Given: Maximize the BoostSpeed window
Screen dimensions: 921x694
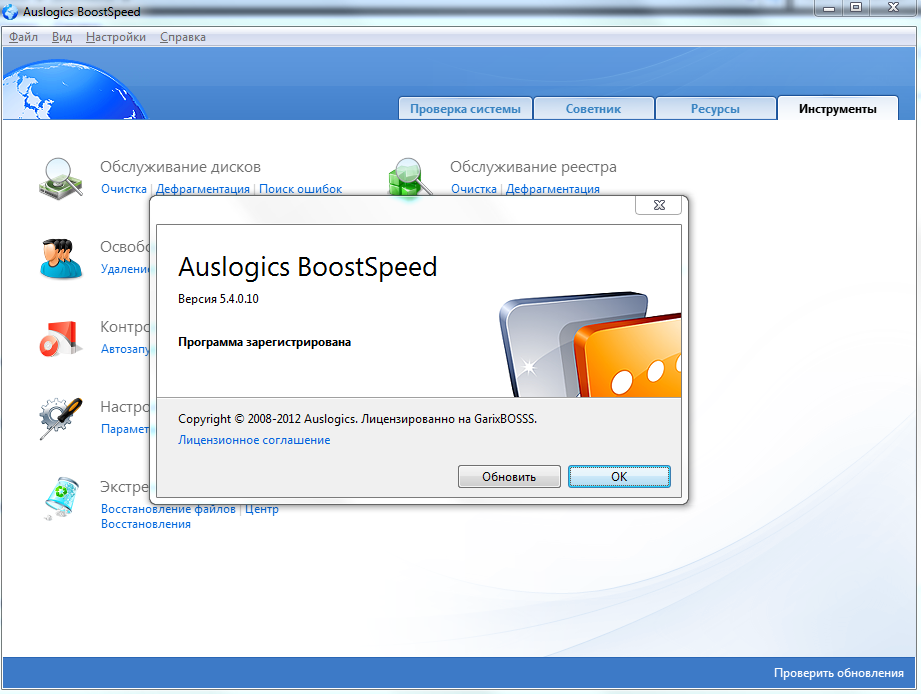Looking at the screenshot, I should point(856,8).
